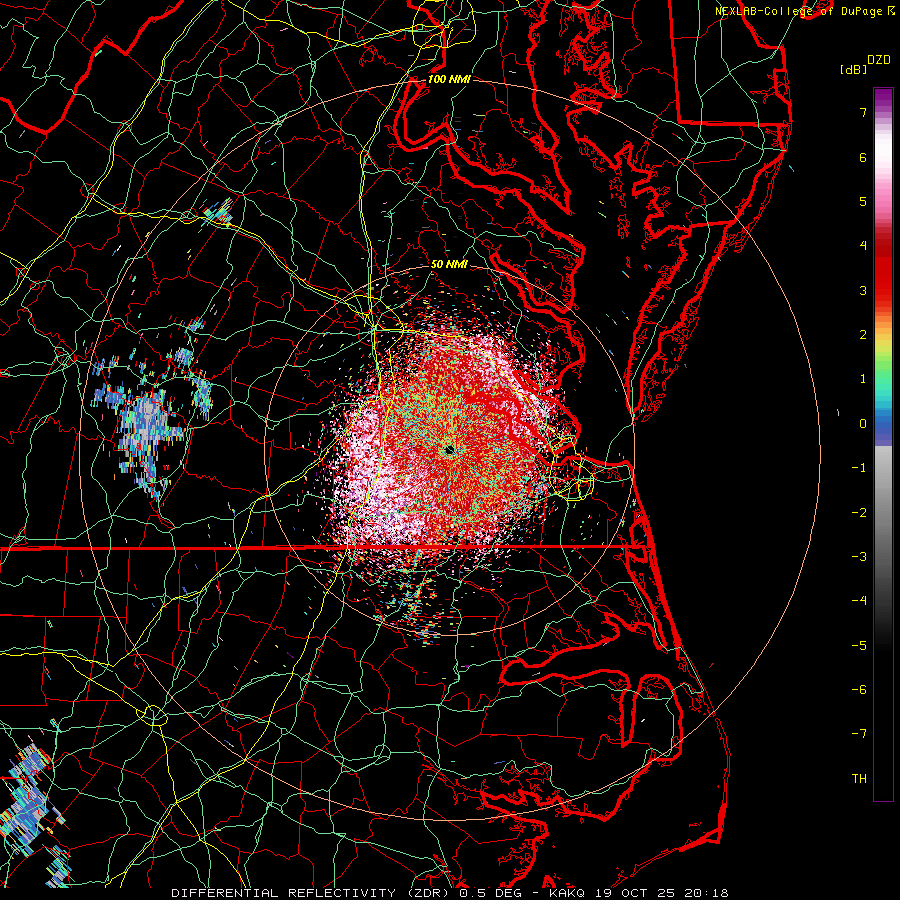The width and height of the screenshot is (900, 900).
Task: Click the radar site center marker
Action: pos(449,450)
